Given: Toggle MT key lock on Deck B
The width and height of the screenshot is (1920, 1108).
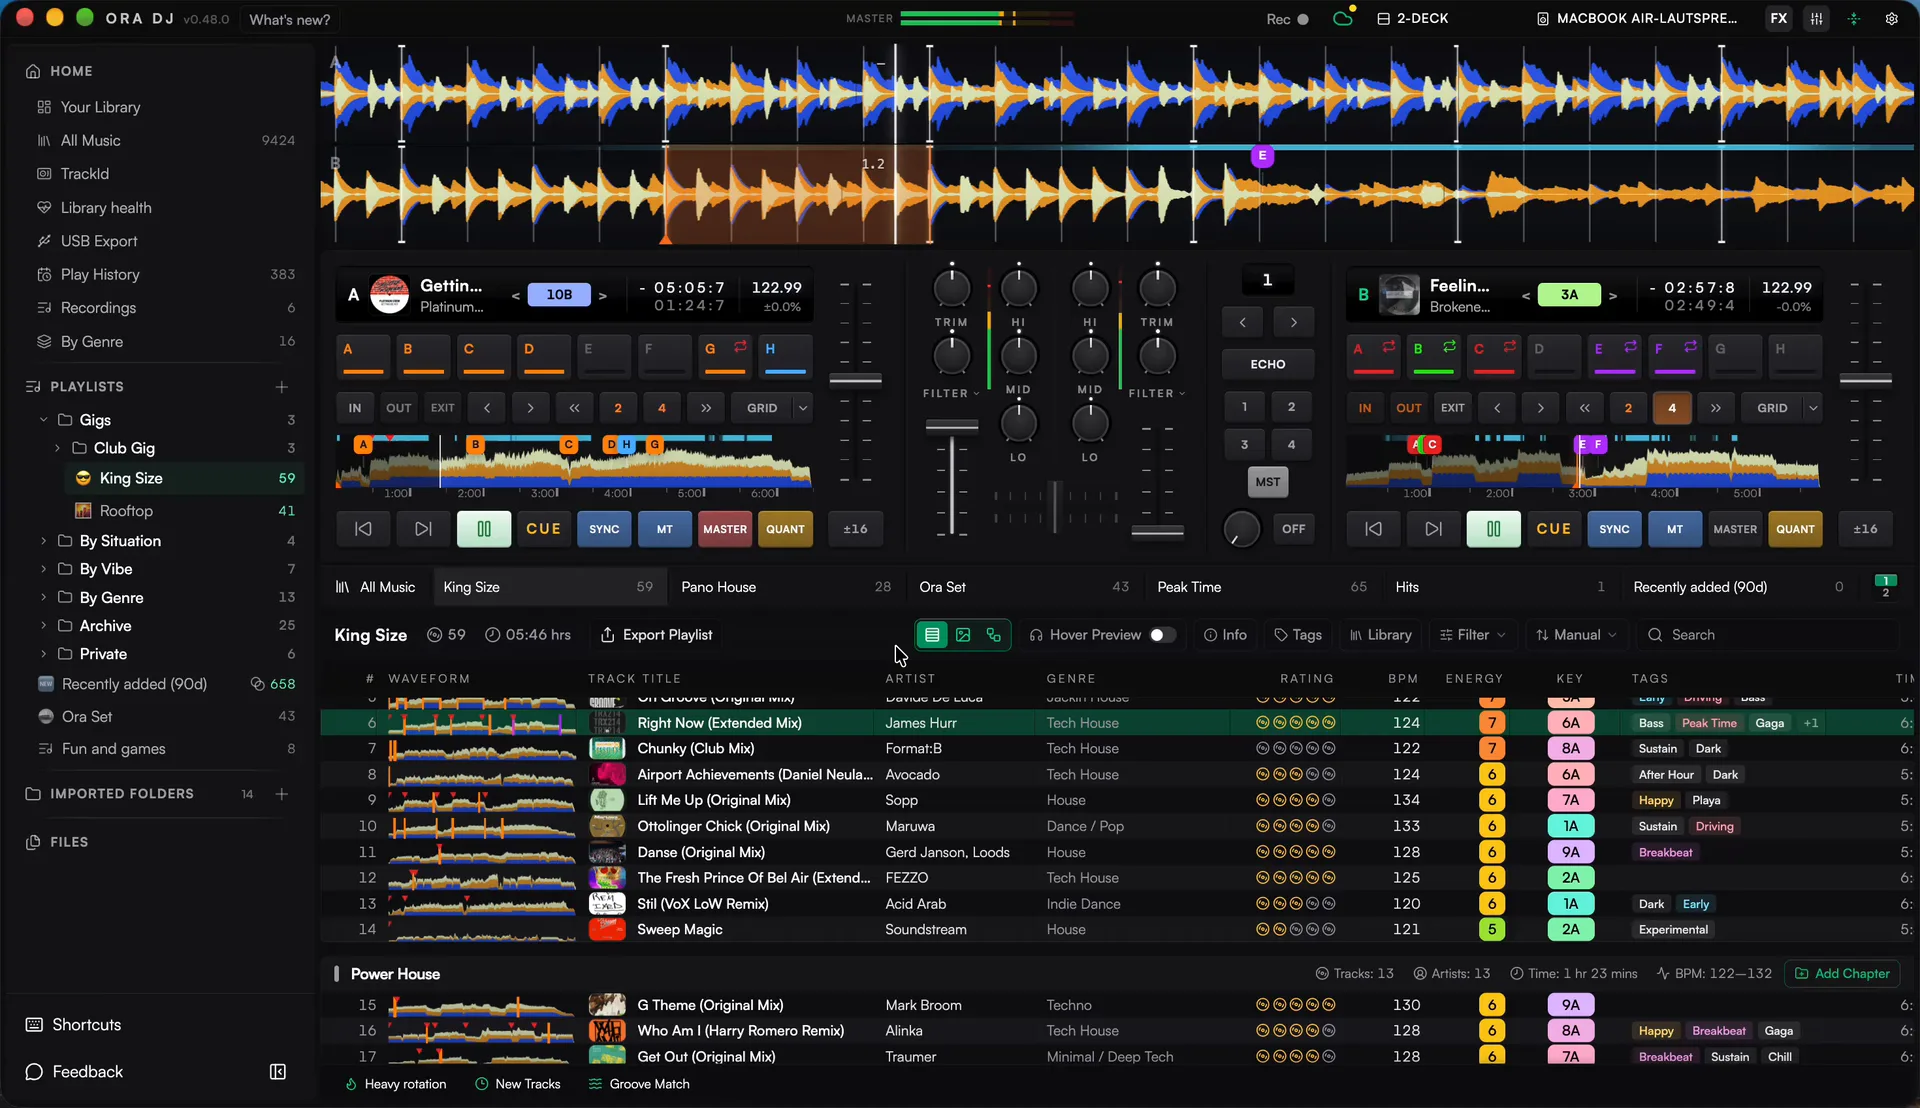Looking at the screenshot, I should (1675, 529).
